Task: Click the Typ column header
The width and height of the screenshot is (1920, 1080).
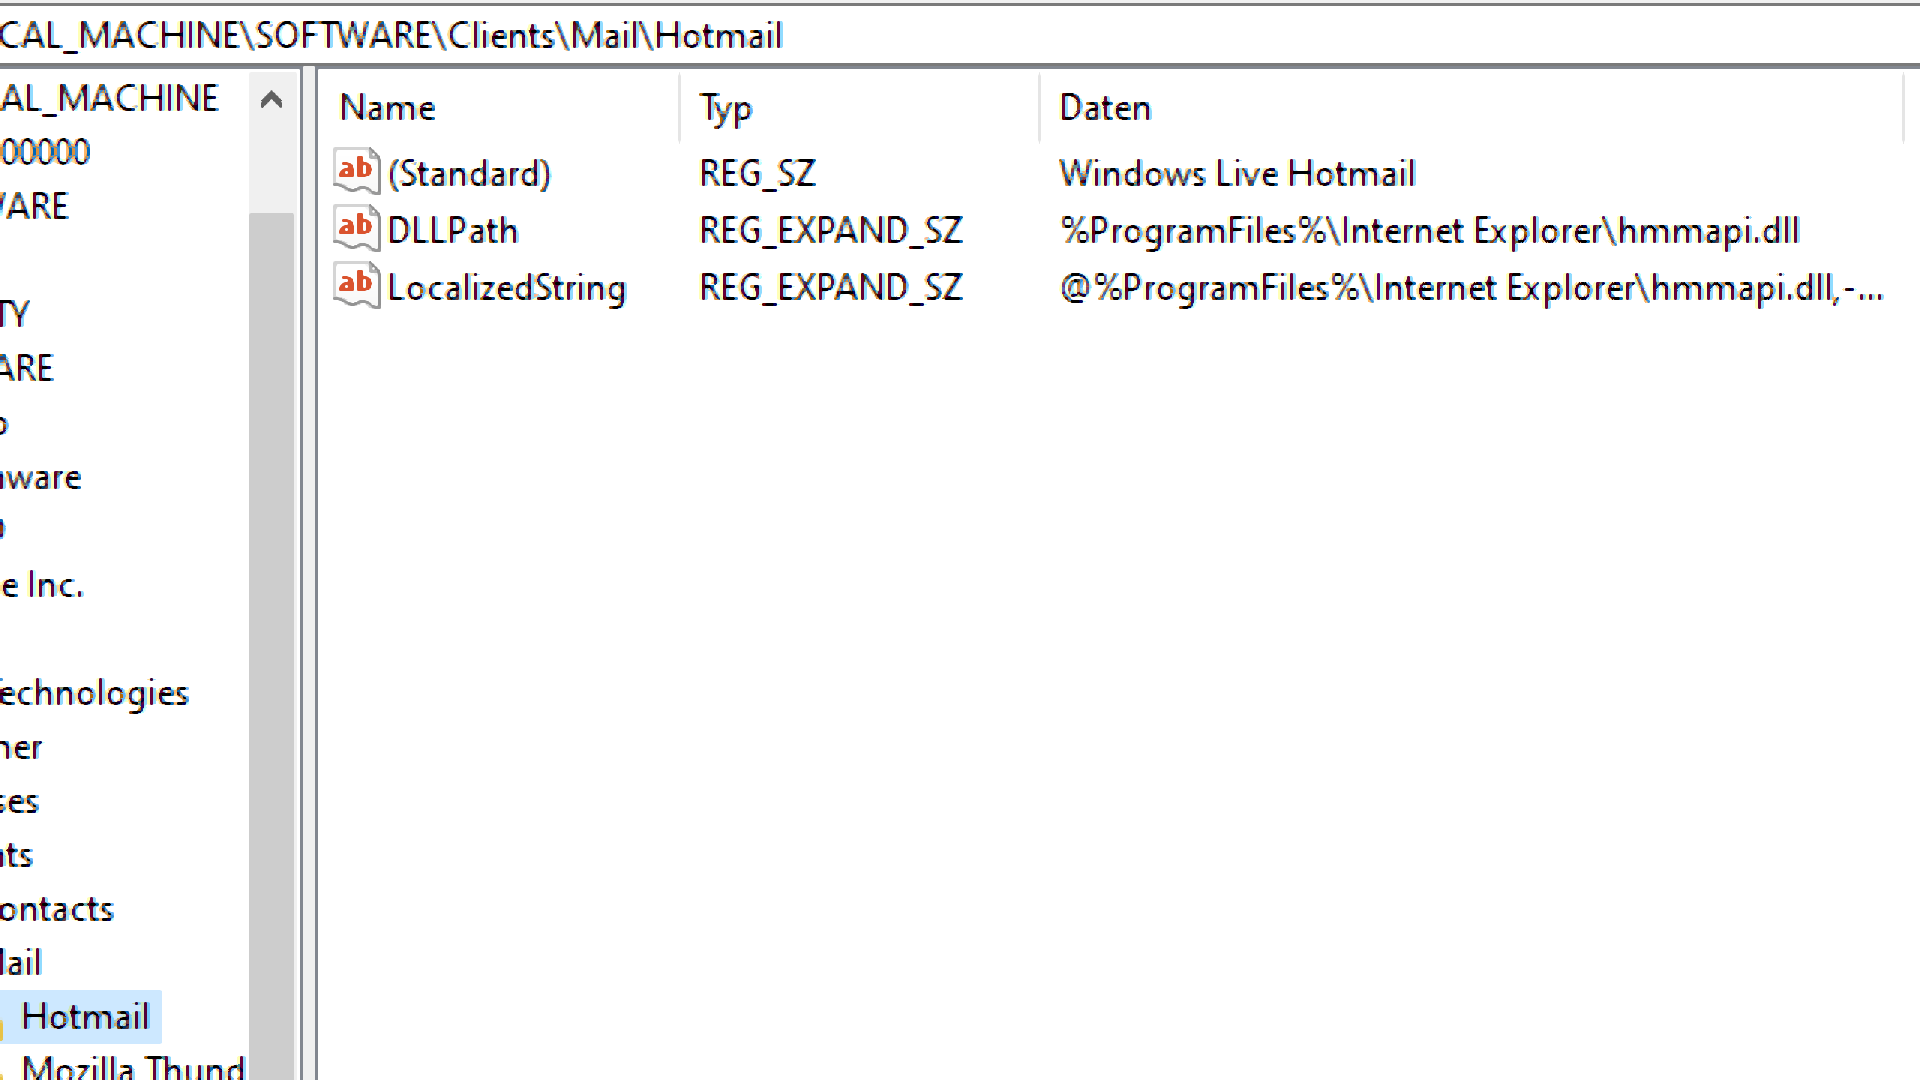Action: tap(860, 107)
